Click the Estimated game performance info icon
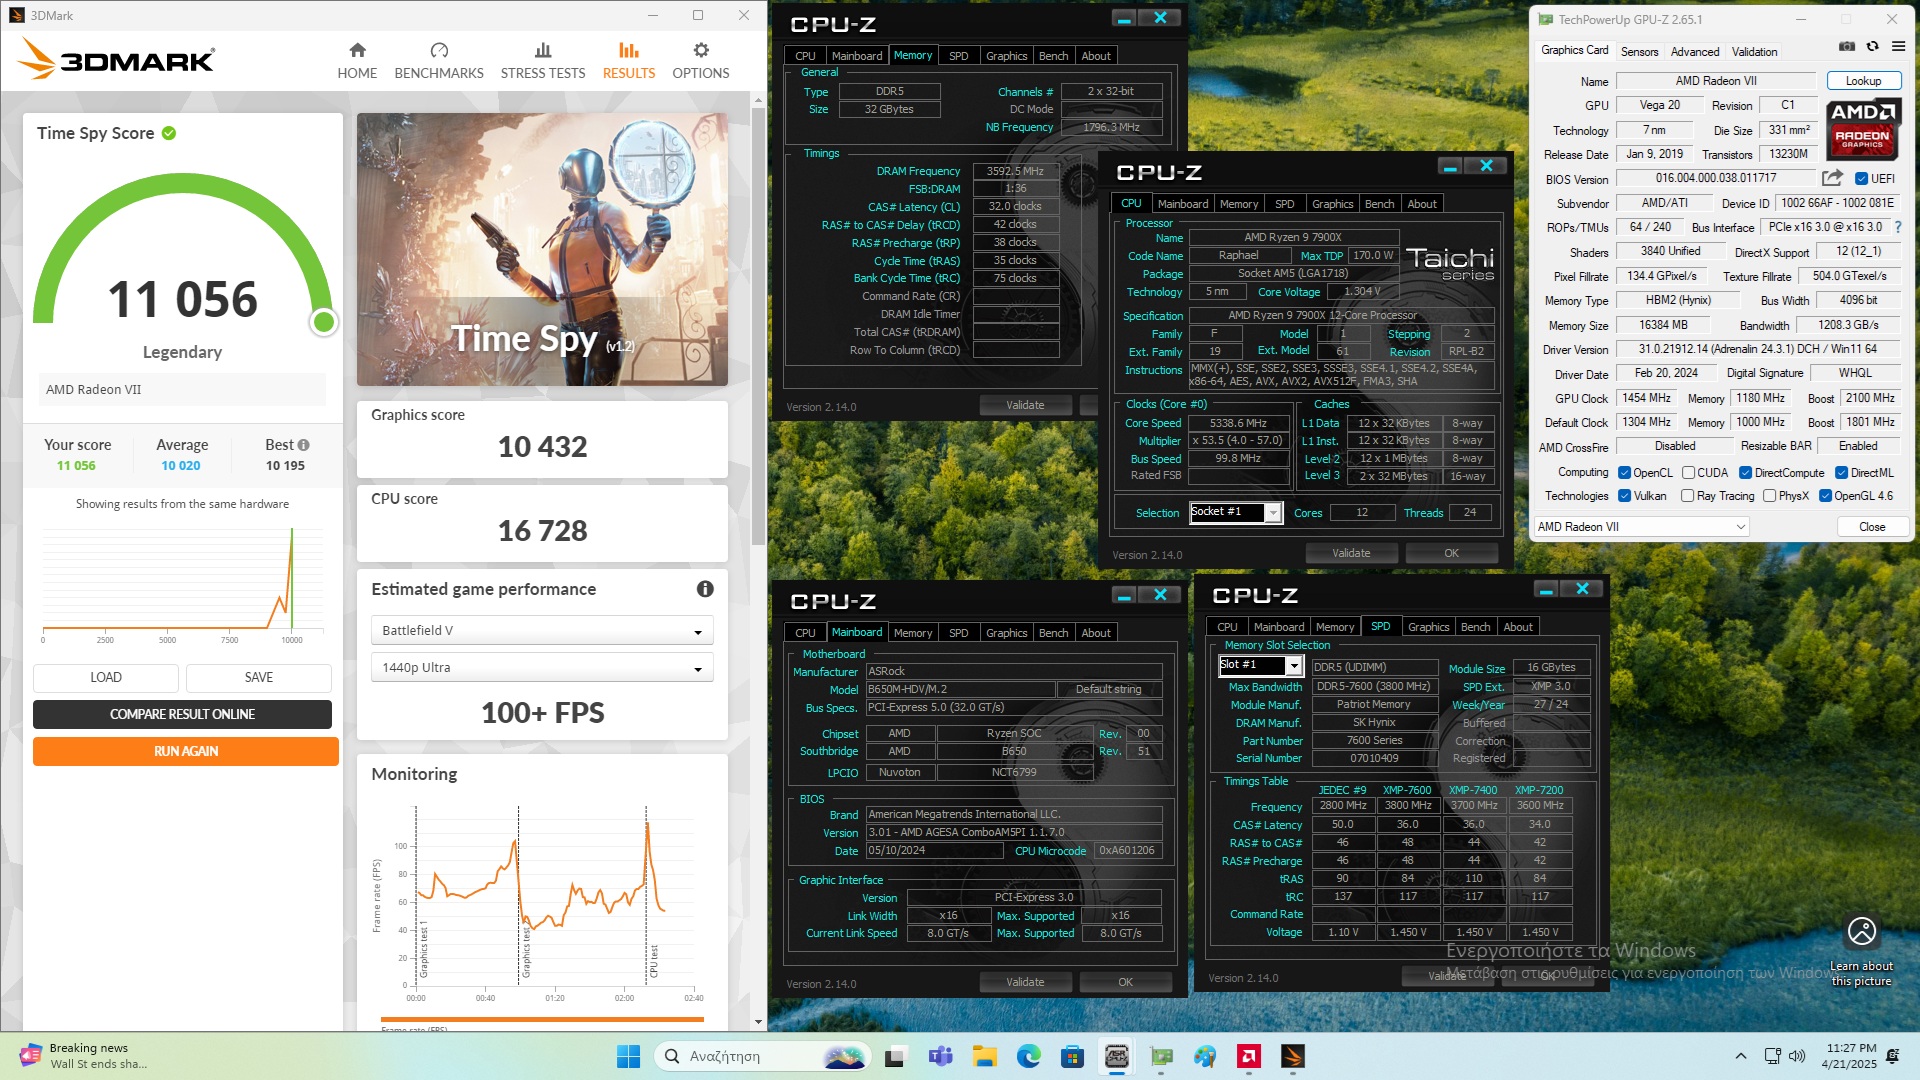The image size is (1920, 1080). 705,589
